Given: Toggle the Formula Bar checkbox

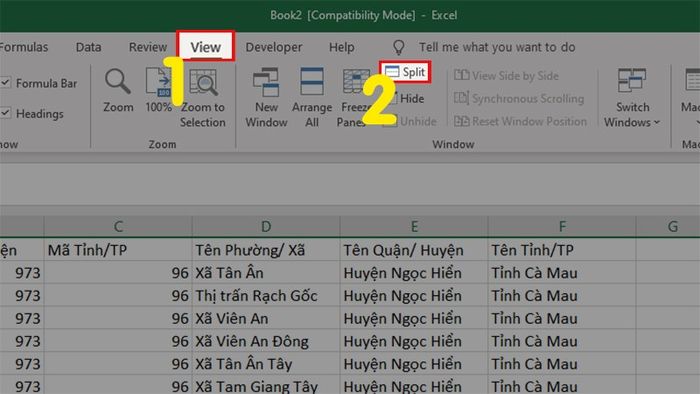Looking at the screenshot, I should [x=5, y=83].
